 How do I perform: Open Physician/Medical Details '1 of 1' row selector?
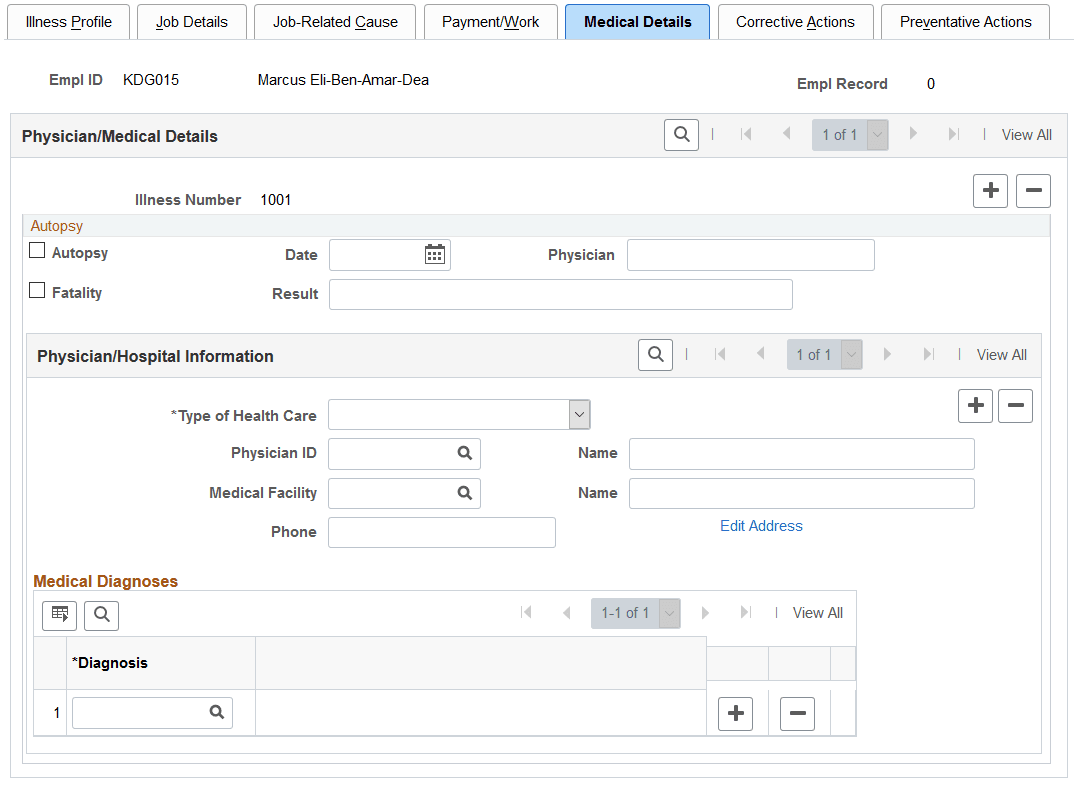(850, 135)
